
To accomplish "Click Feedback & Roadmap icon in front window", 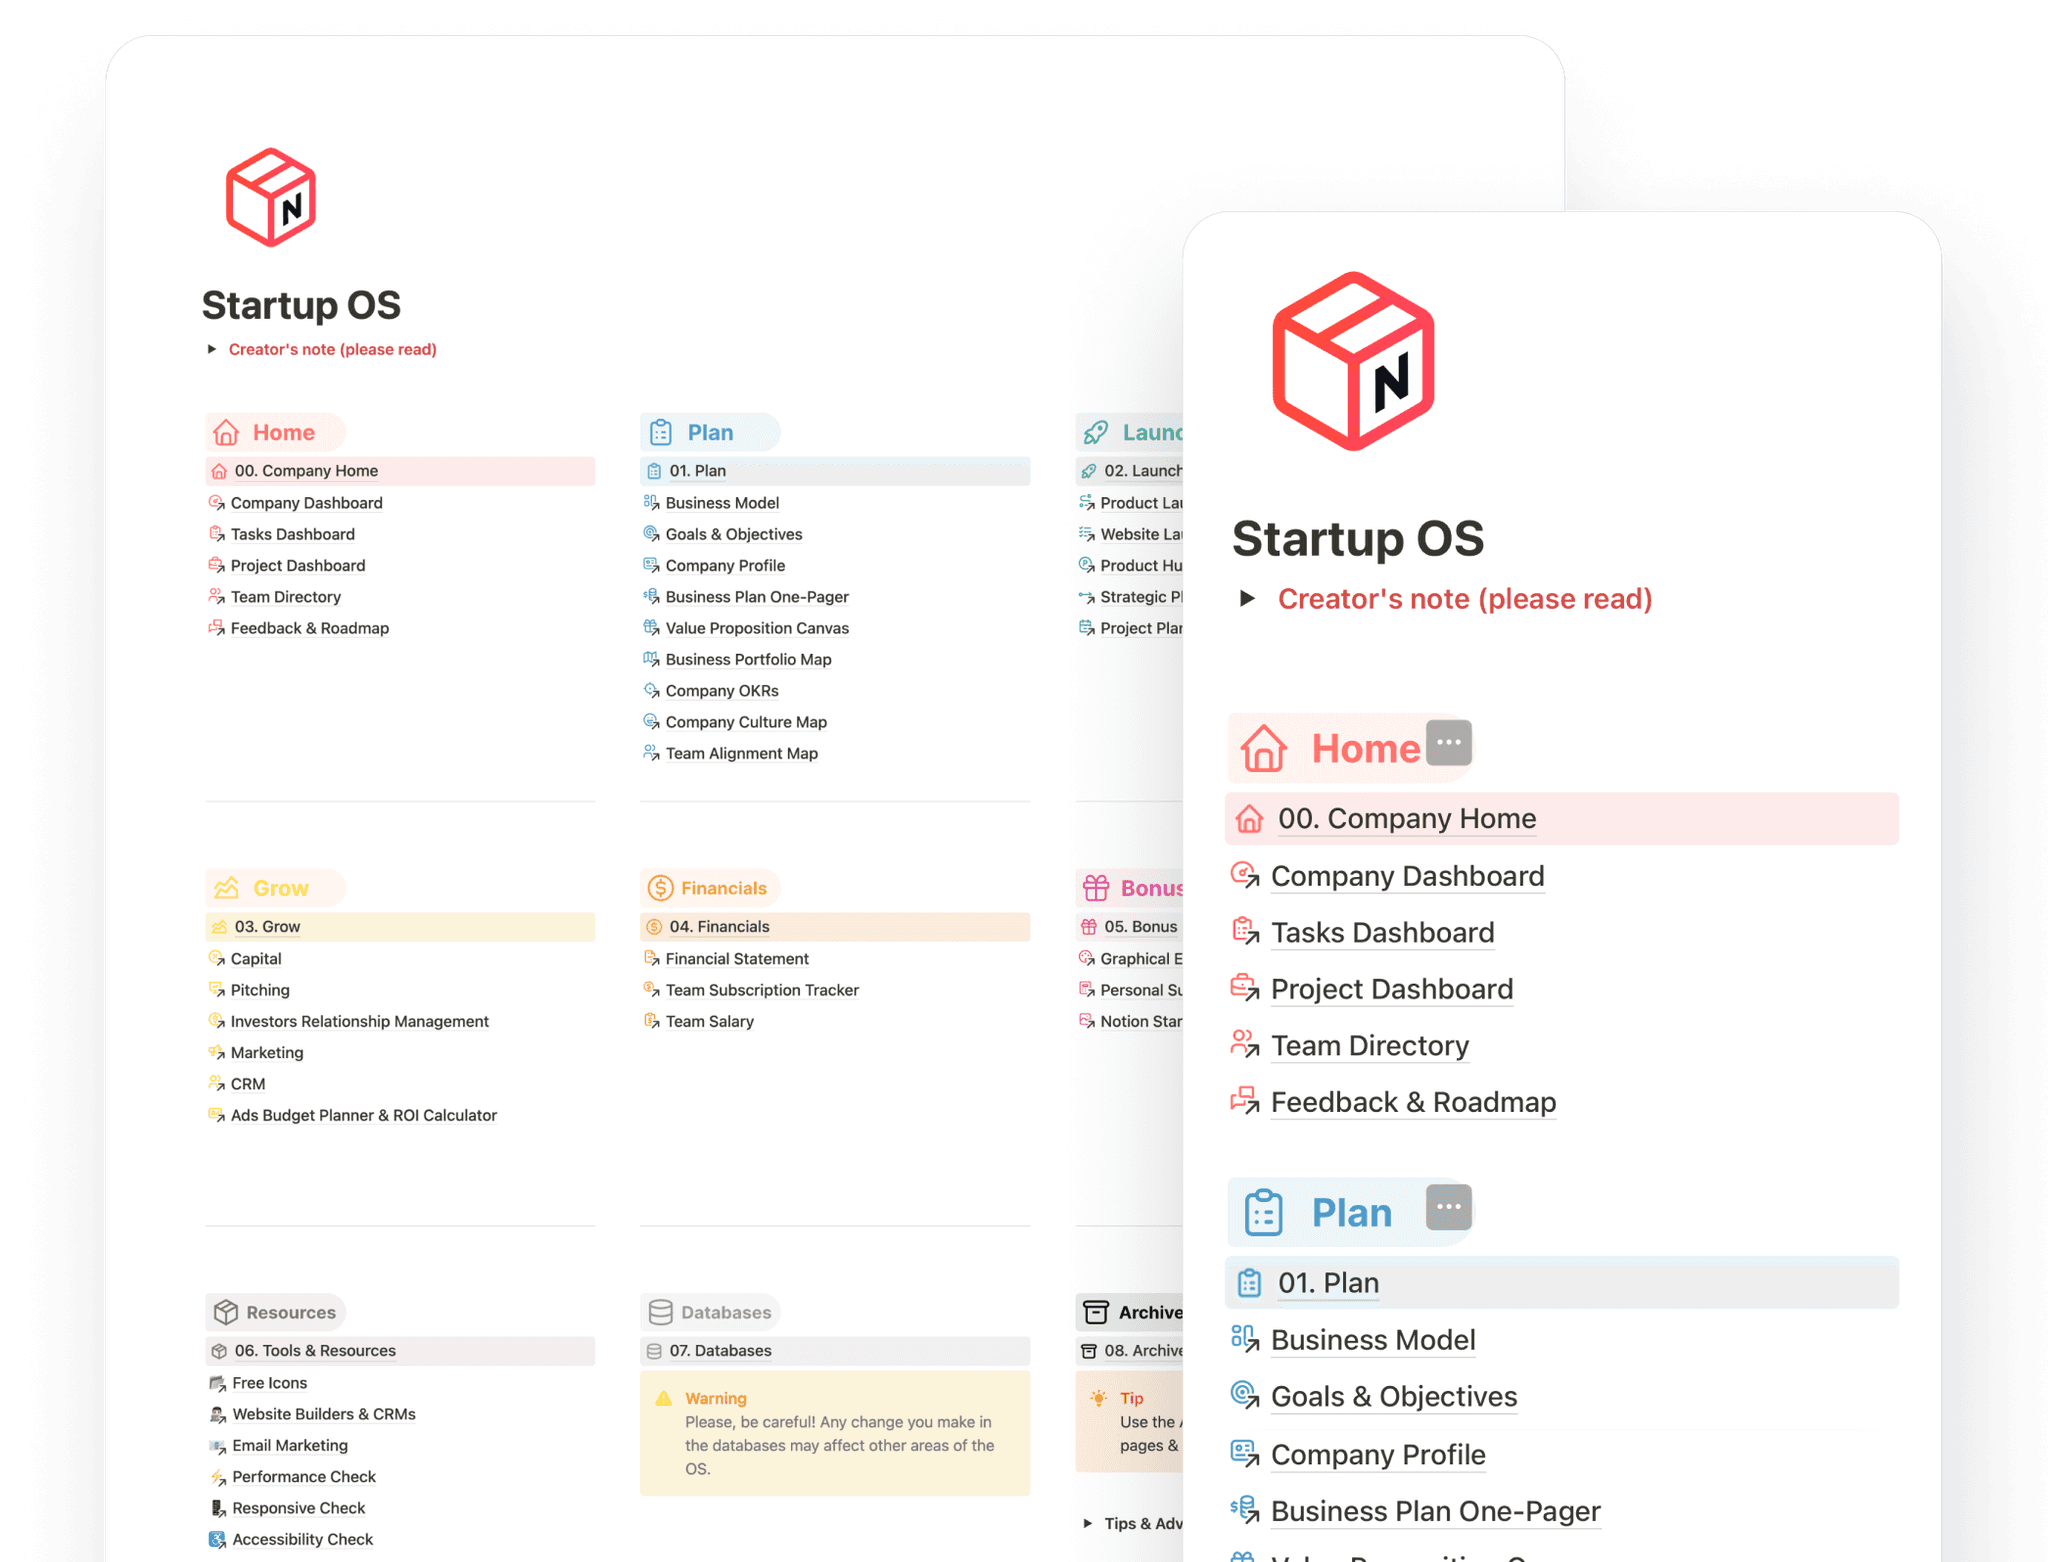I will coord(1245,1101).
